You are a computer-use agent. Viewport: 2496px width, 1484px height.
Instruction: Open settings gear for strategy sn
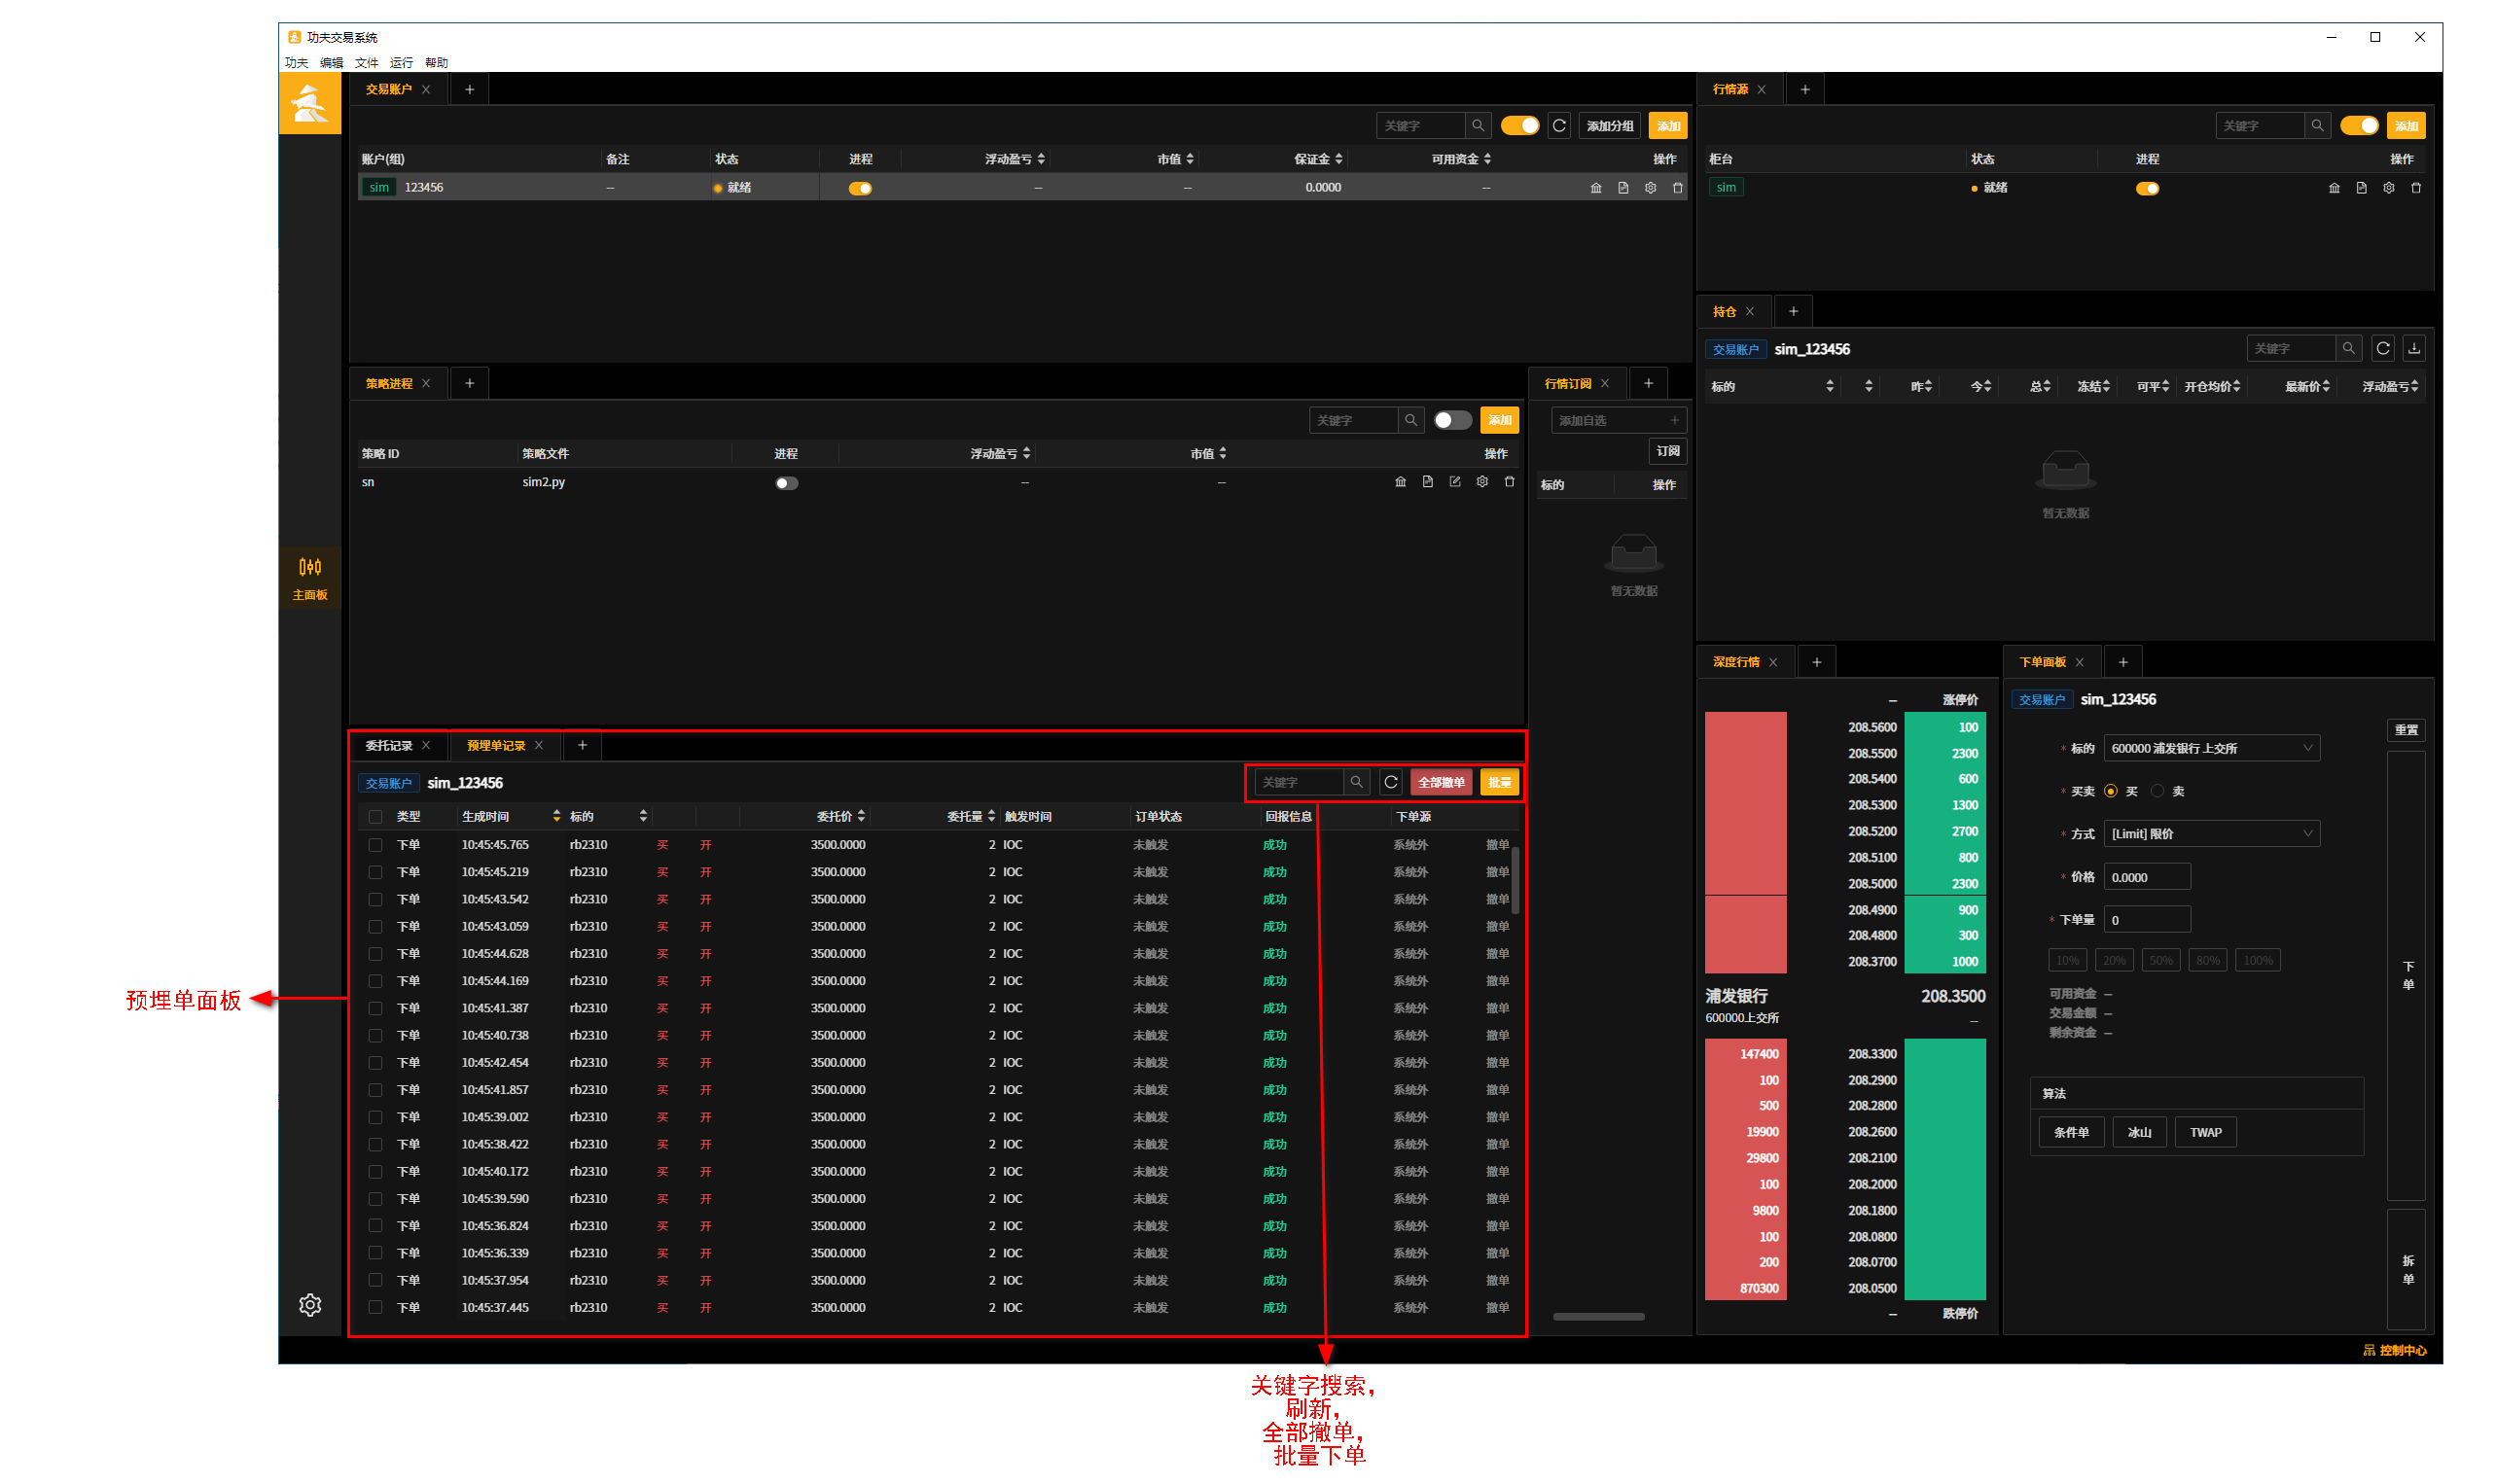[x=1482, y=482]
